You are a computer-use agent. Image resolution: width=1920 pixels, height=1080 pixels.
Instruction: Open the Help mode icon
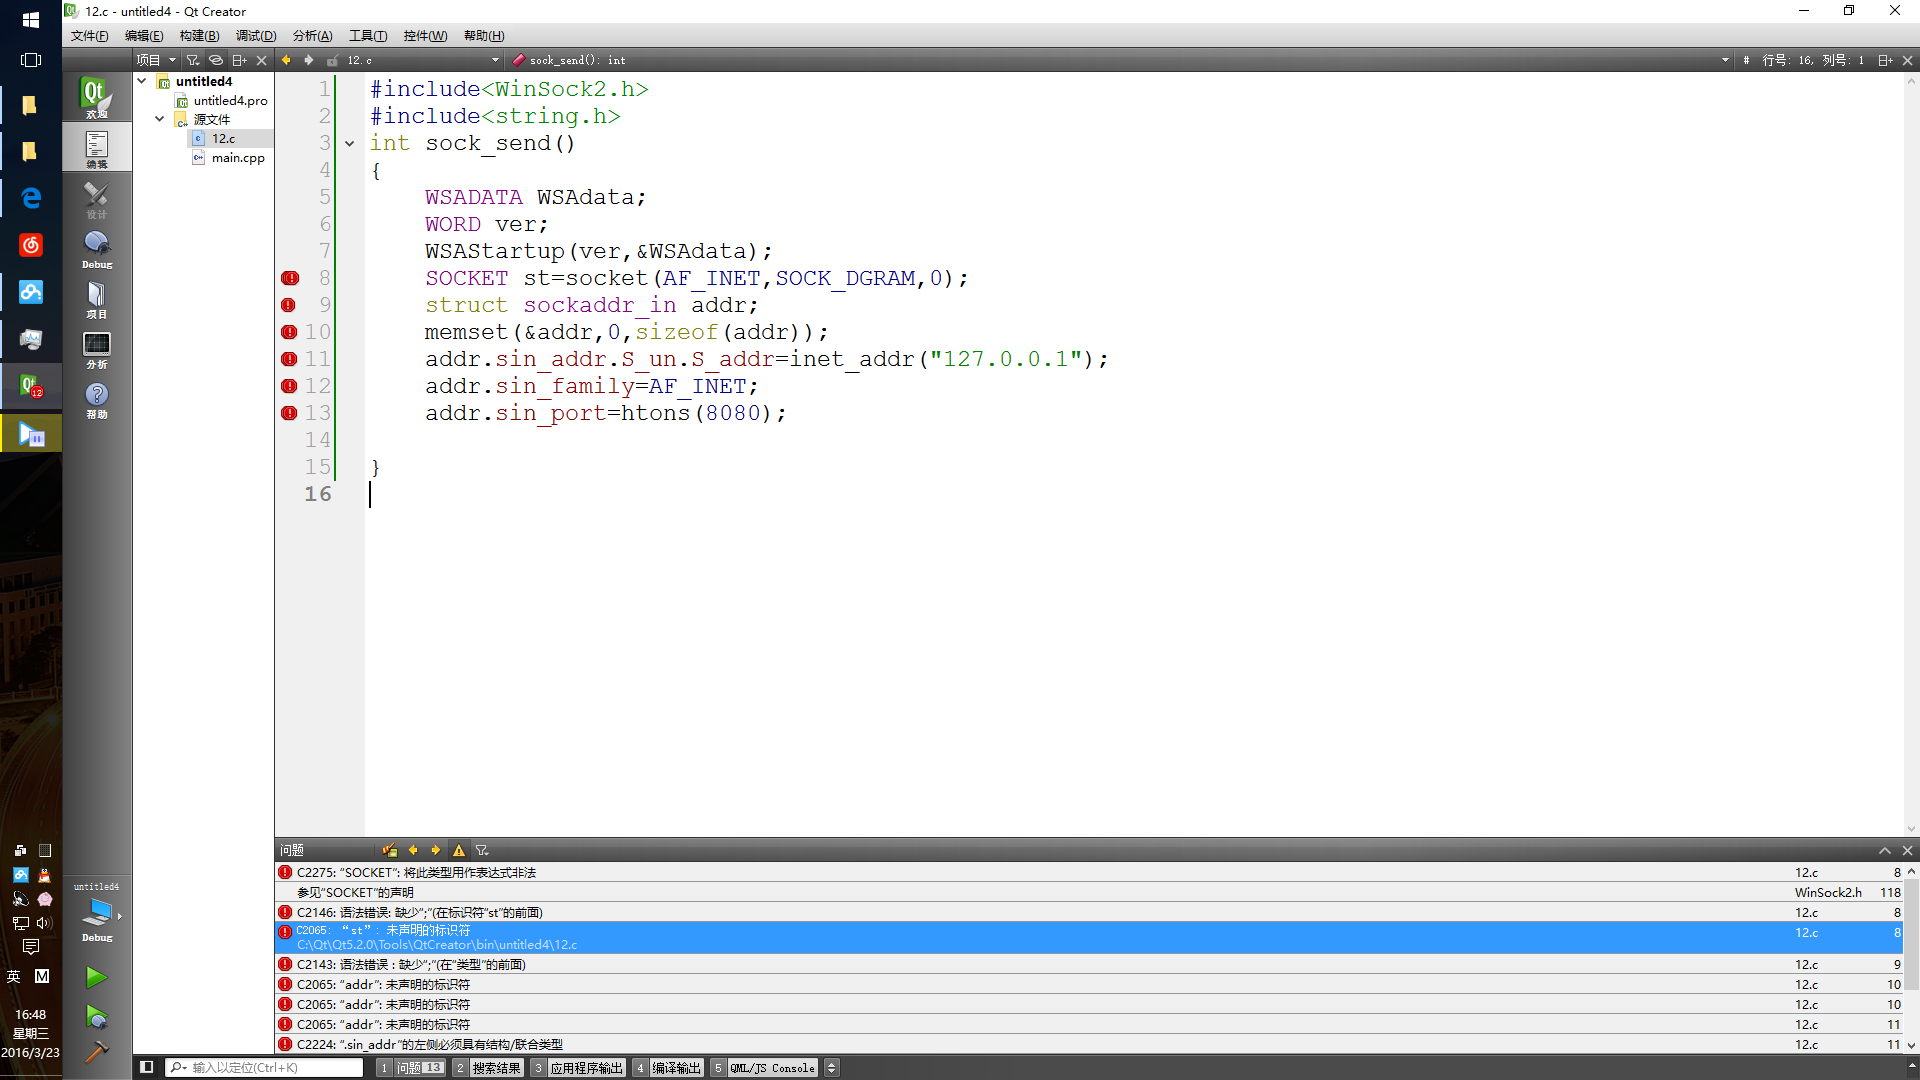[x=96, y=399]
